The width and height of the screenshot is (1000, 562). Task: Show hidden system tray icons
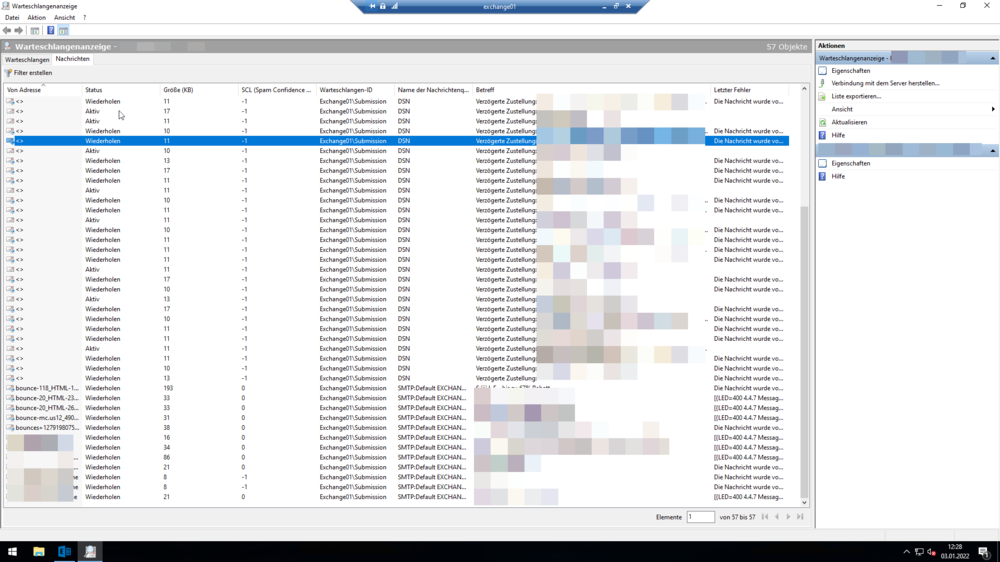(x=906, y=552)
